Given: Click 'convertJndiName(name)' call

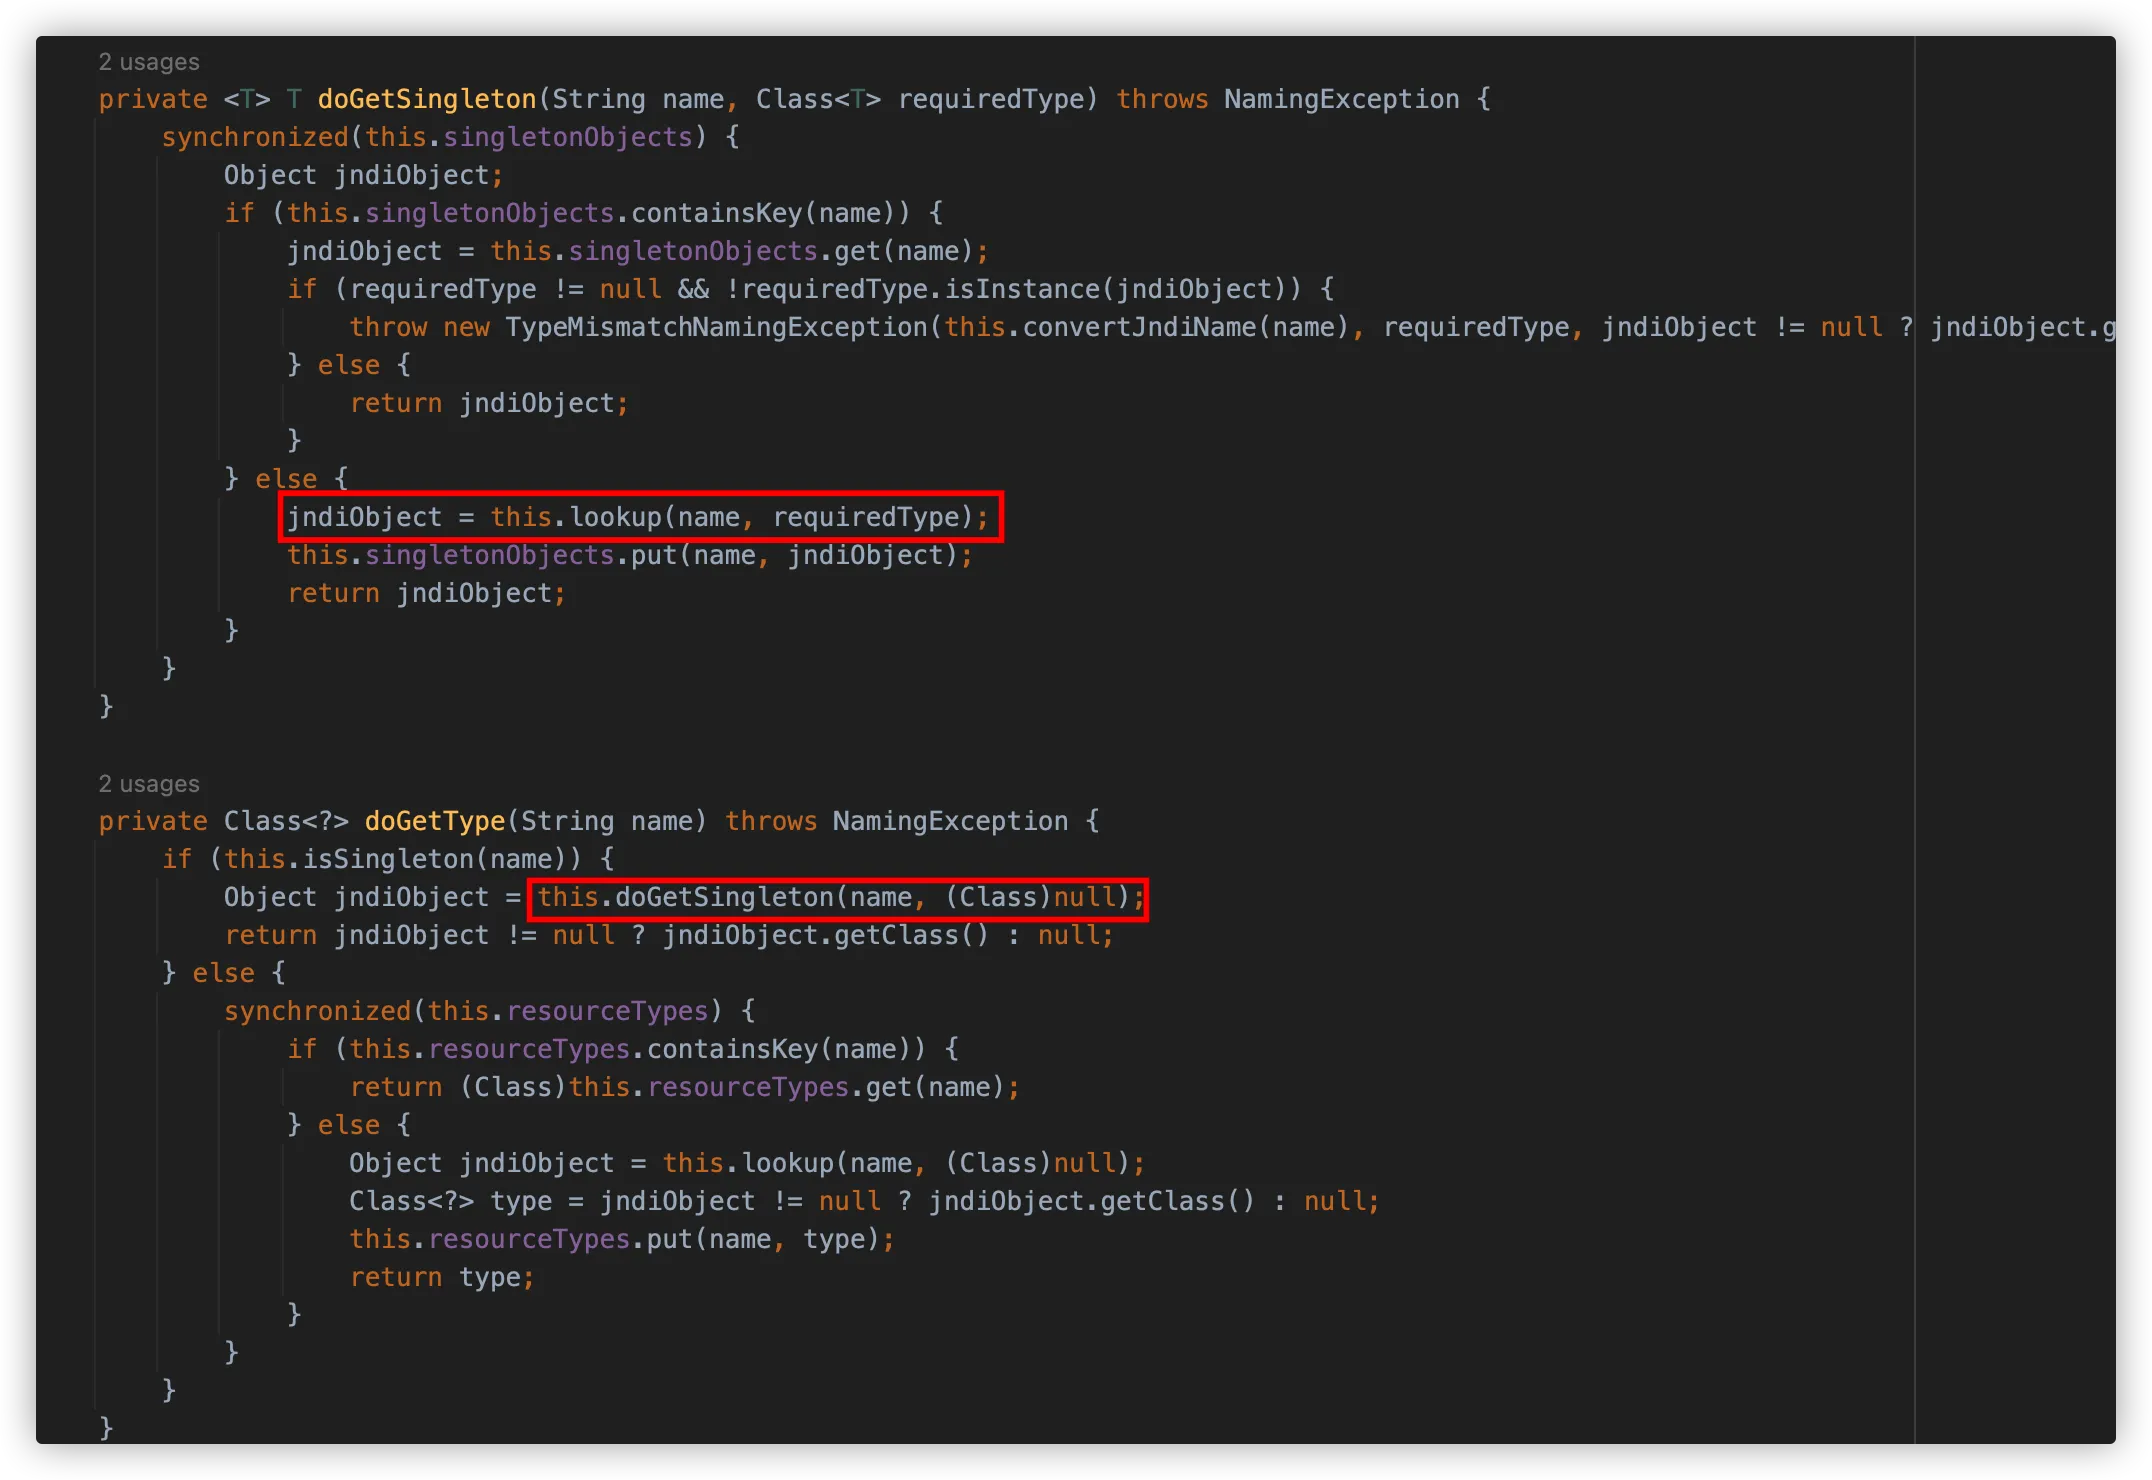Looking at the screenshot, I should (1186, 327).
